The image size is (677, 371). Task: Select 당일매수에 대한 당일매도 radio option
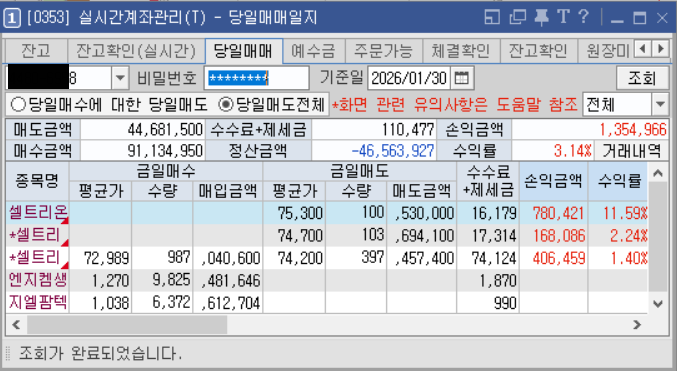point(109,105)
